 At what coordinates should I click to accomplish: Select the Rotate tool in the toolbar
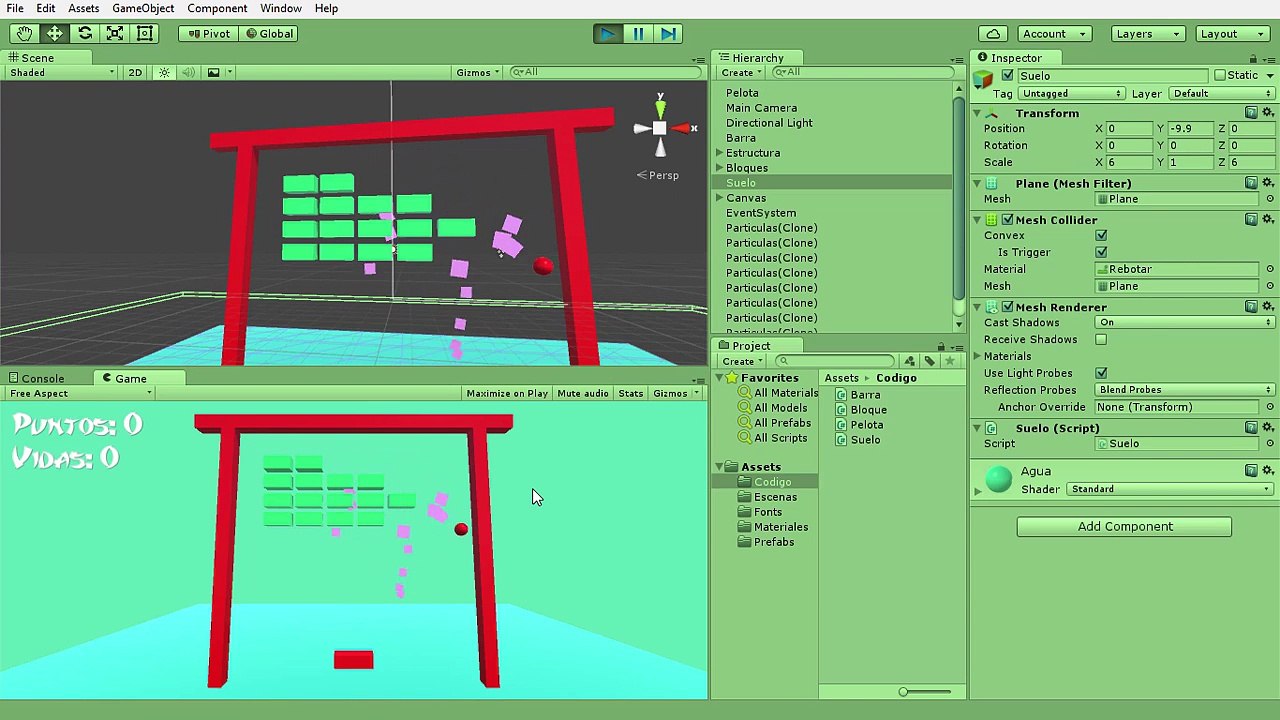coord(85,33)
